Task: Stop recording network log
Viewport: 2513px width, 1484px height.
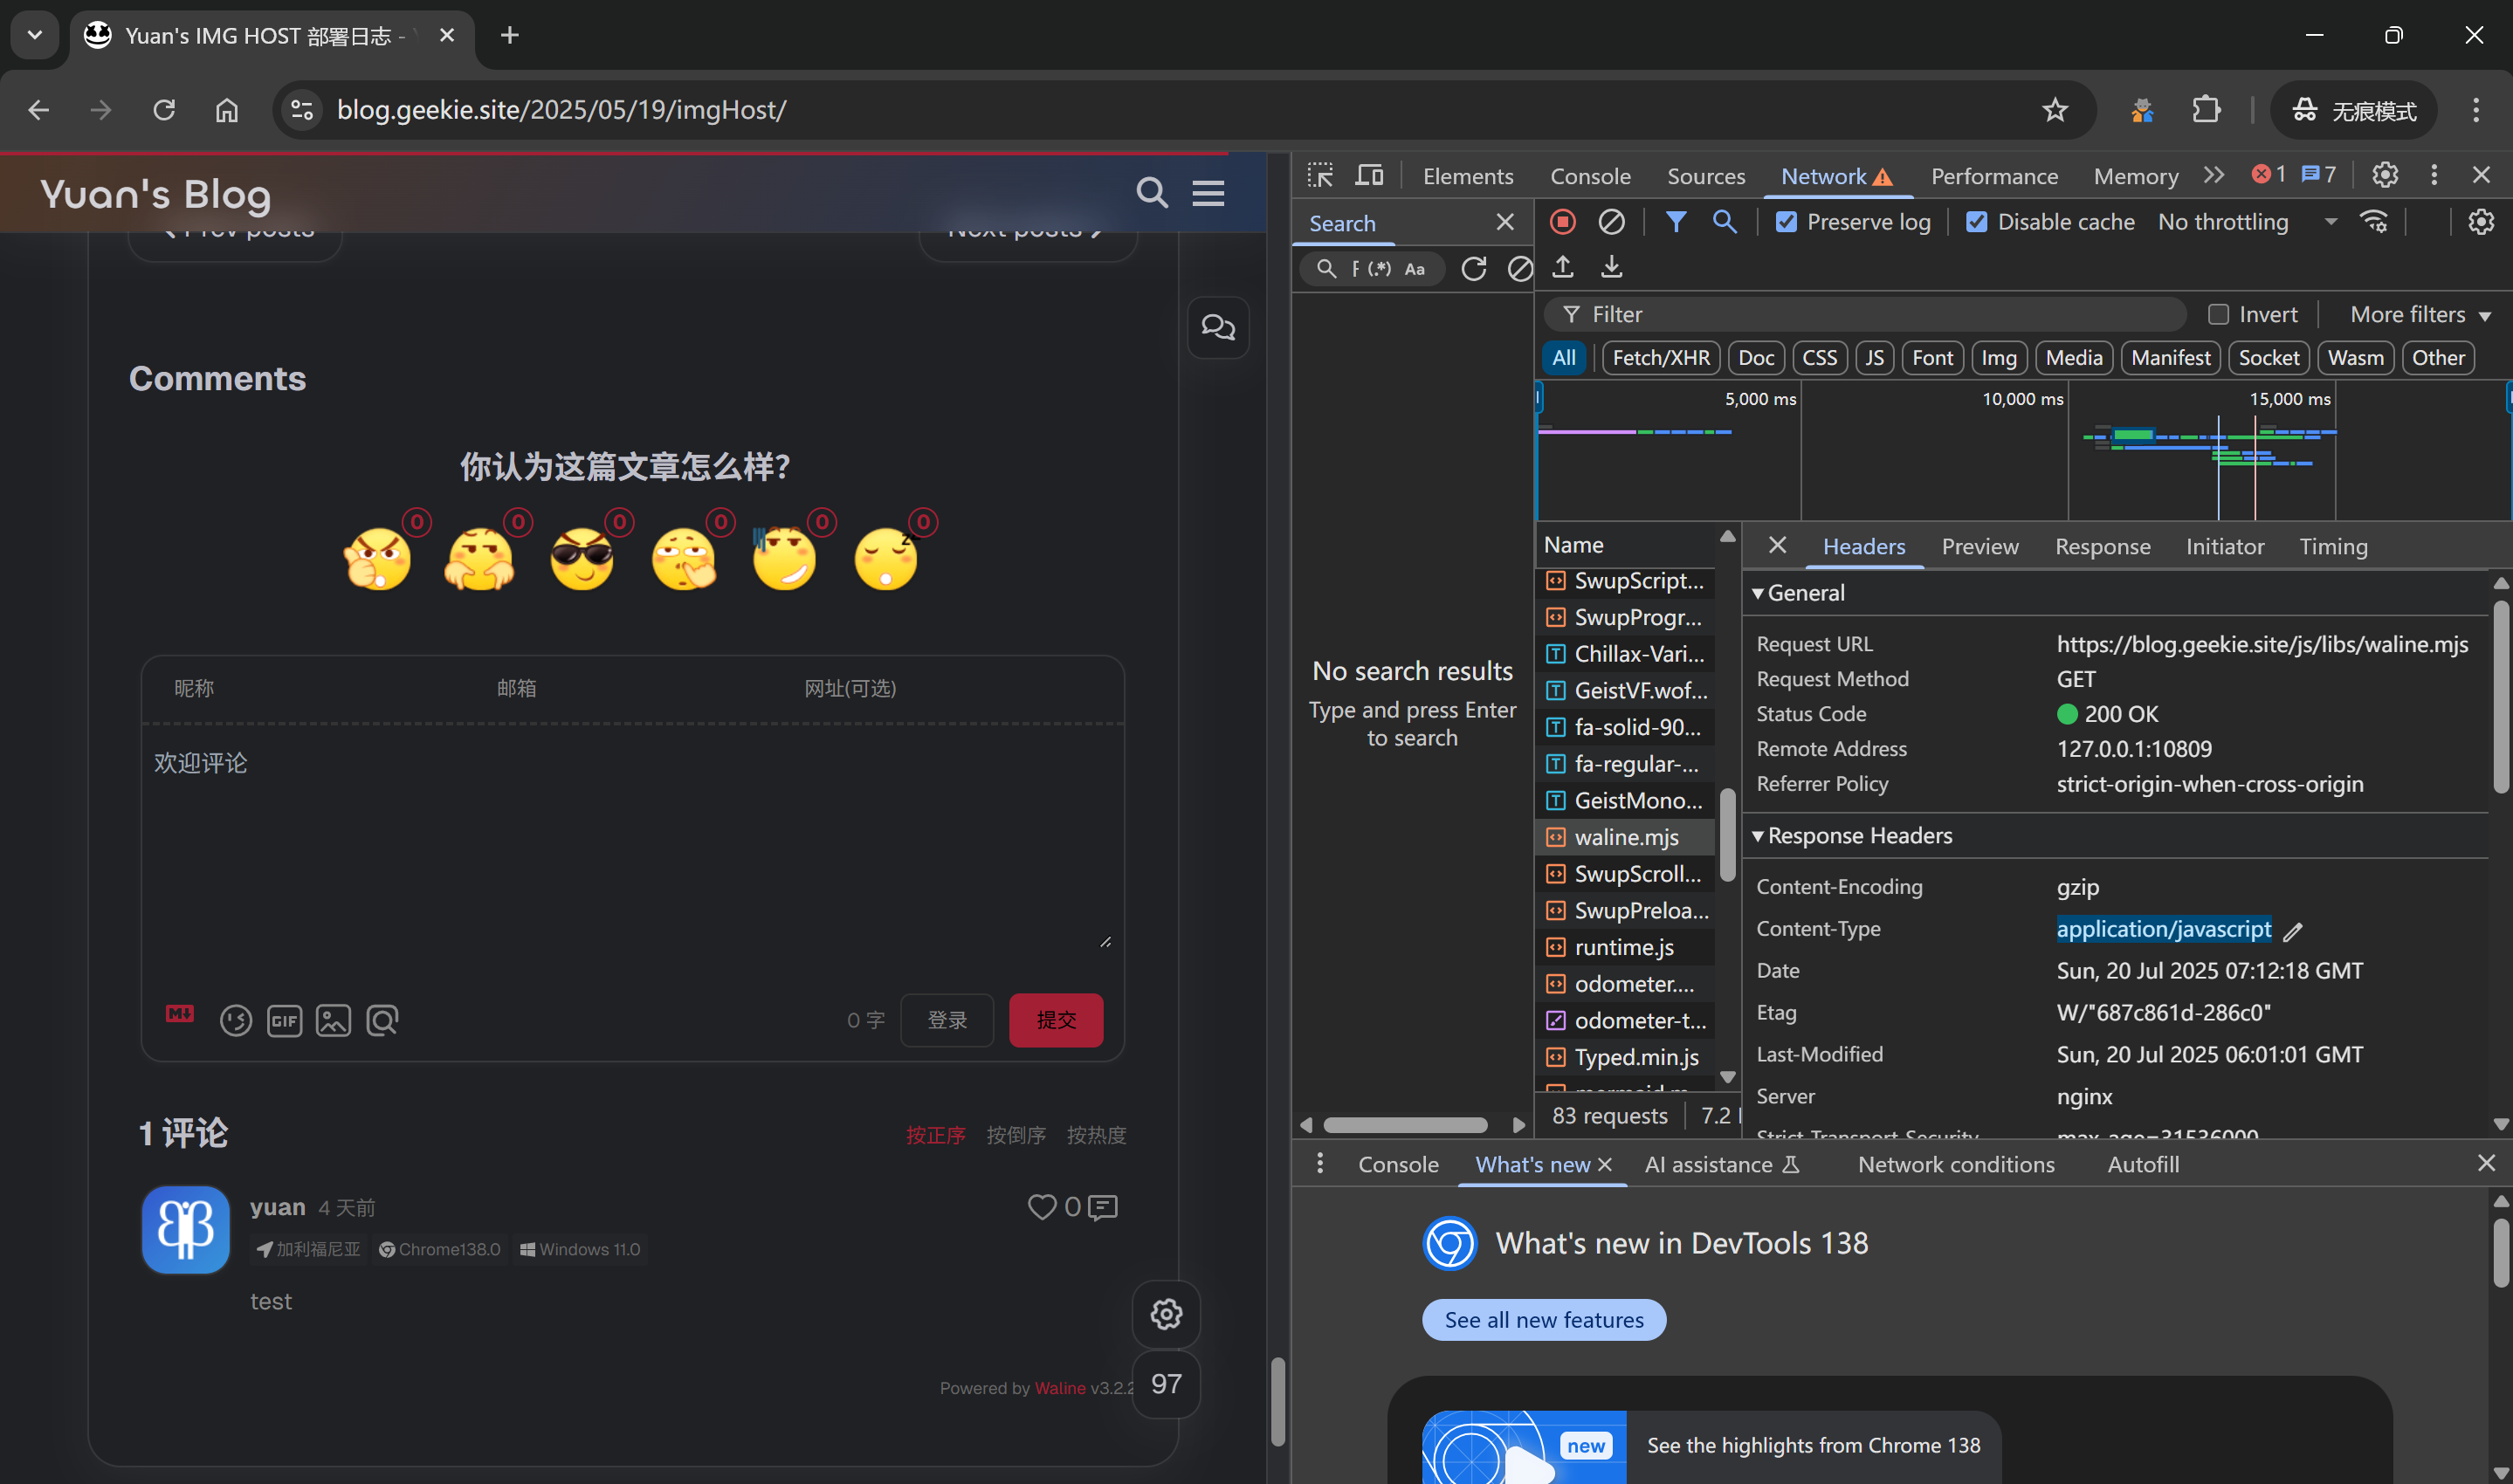Action: pos(1562,222)
